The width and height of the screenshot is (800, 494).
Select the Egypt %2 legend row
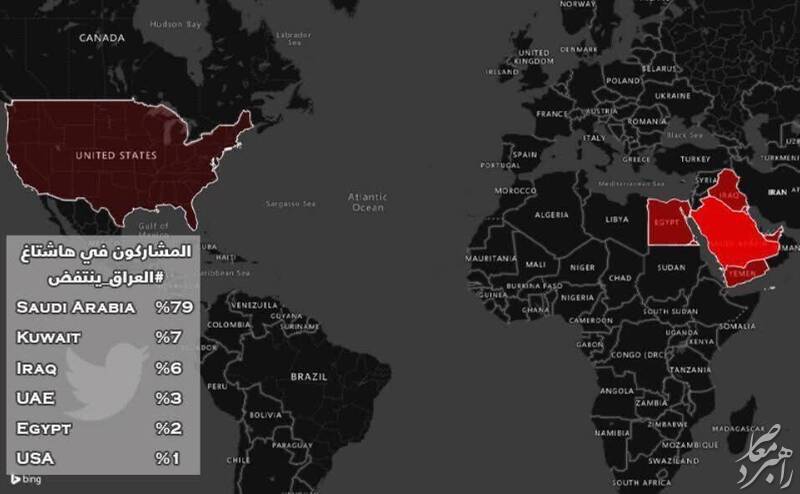pyautogui.click(x=99, y=428)
